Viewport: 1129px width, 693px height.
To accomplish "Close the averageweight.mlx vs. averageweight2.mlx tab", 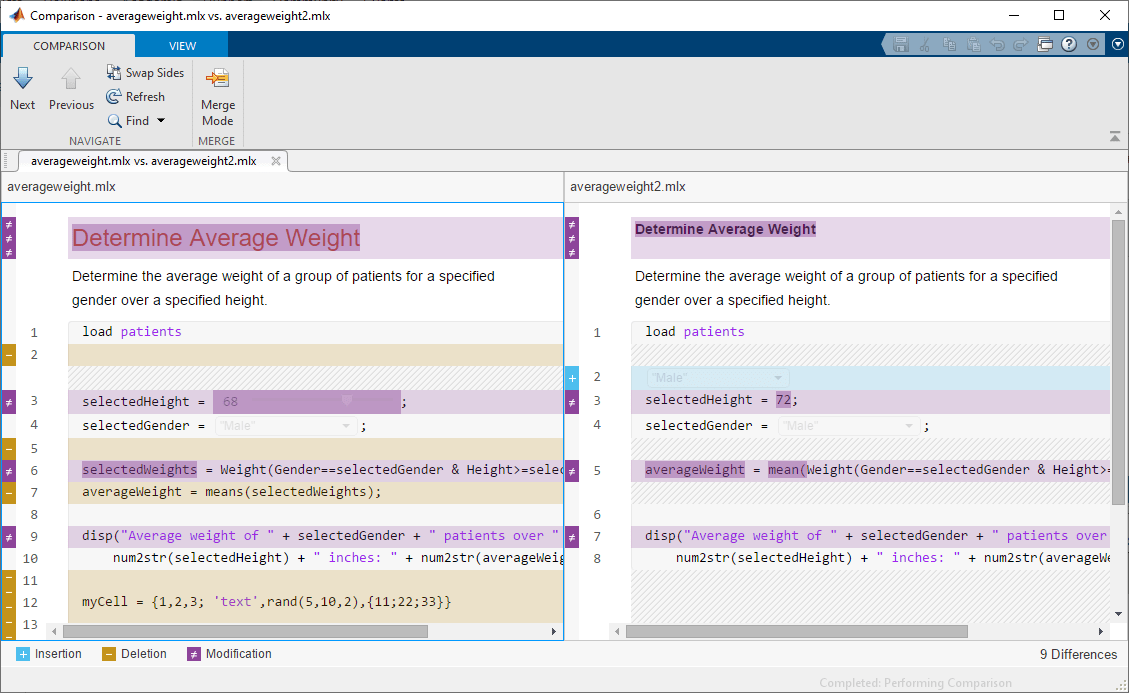I will pos(276,160).
